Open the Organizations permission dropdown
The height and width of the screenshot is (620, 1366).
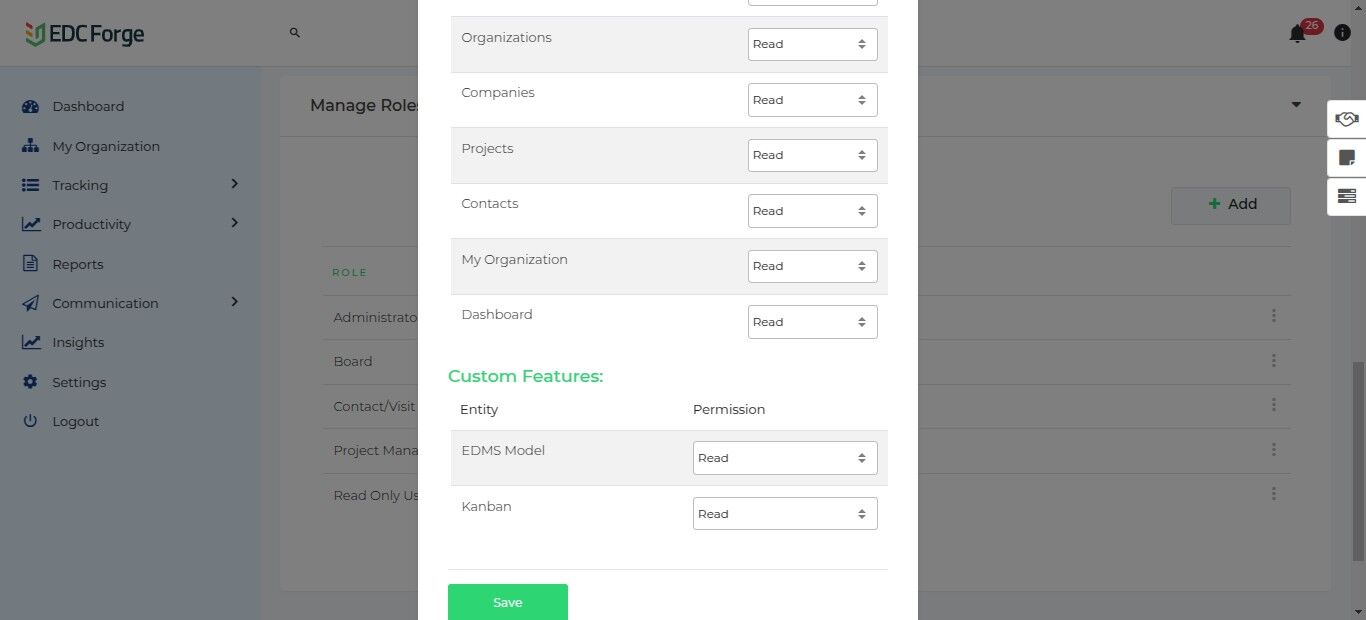(x=812, y=44)
